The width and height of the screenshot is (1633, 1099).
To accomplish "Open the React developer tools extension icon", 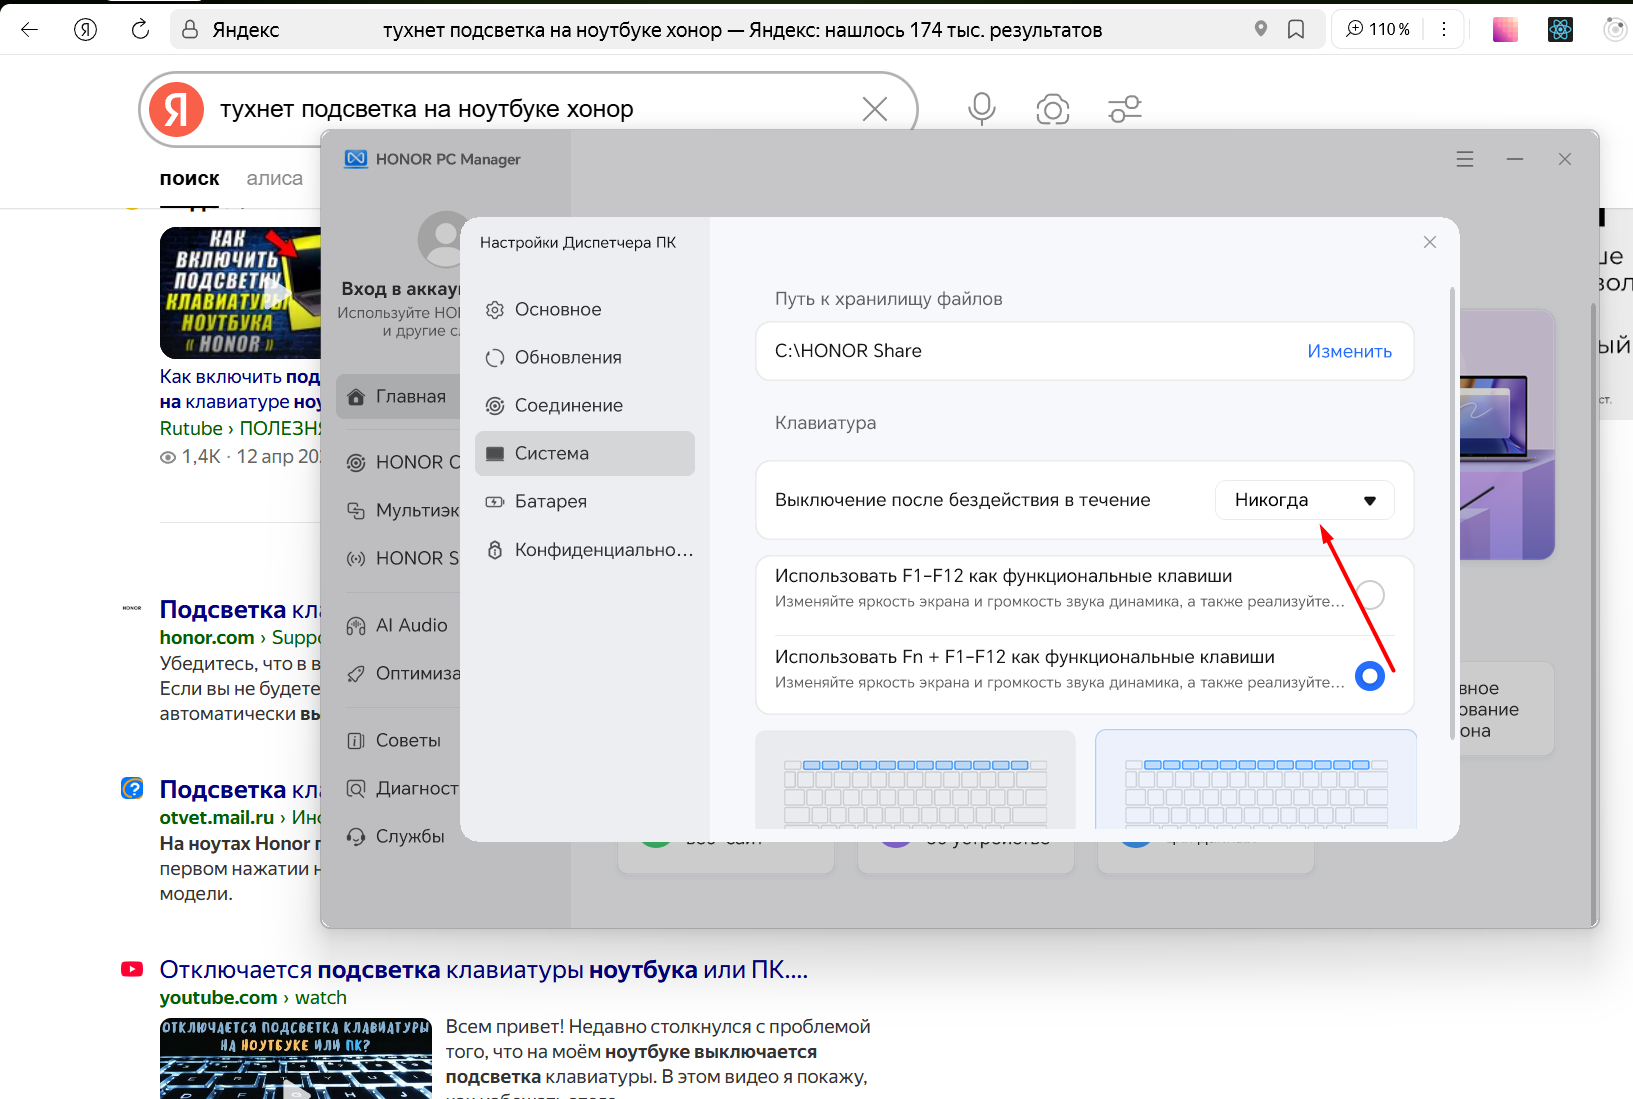I will [x=1560, y=30].
